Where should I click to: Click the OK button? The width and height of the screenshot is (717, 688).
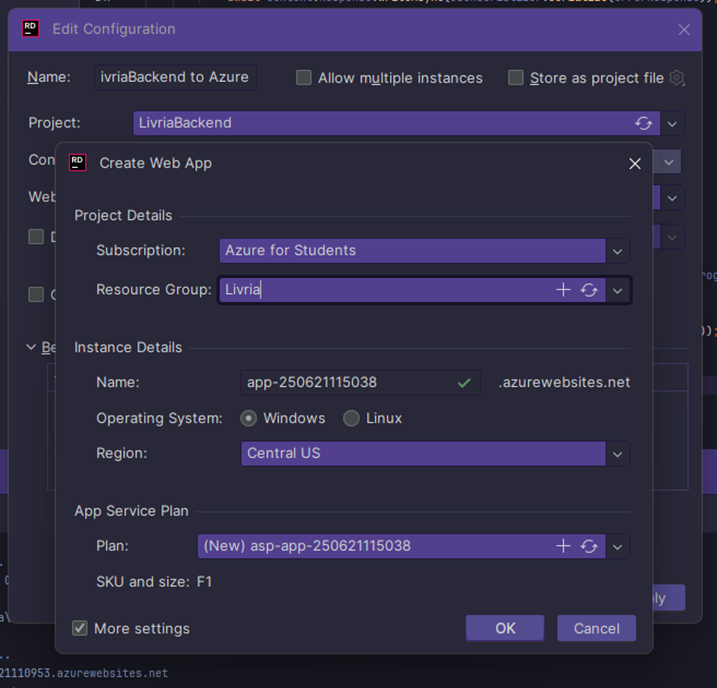coord(505,628)
